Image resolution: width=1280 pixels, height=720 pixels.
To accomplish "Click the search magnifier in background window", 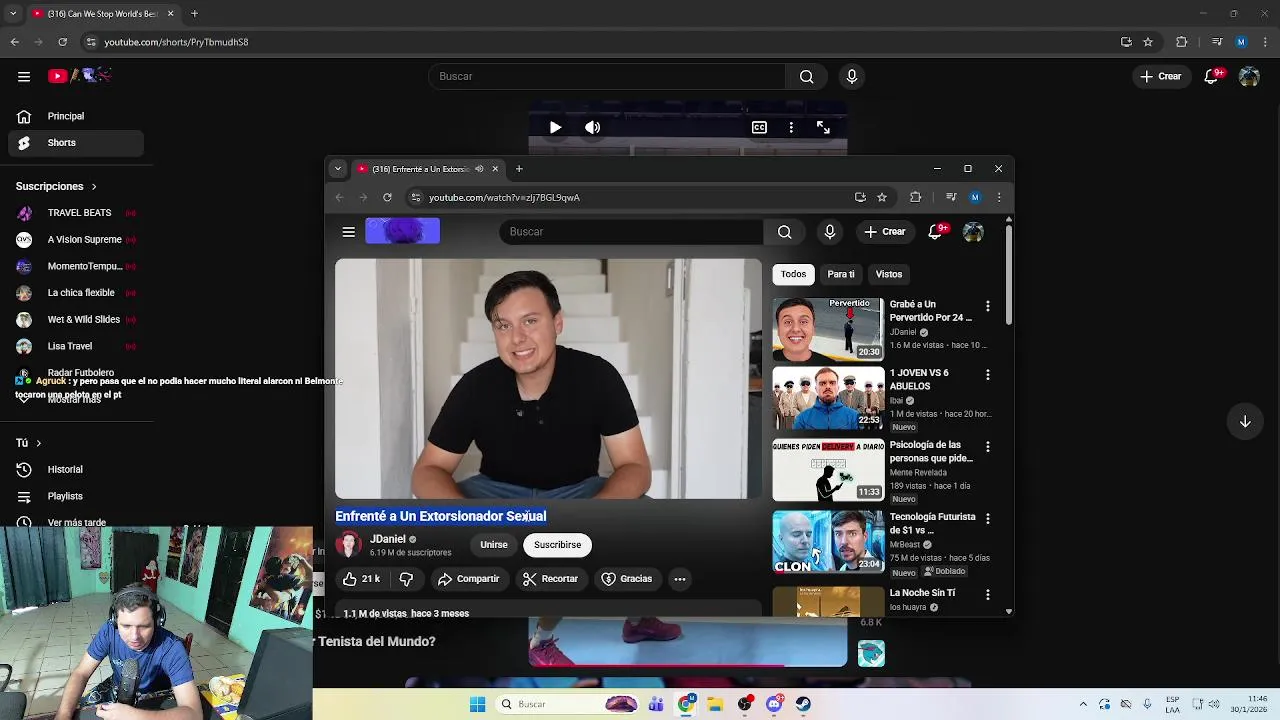I will coord(807,76).
